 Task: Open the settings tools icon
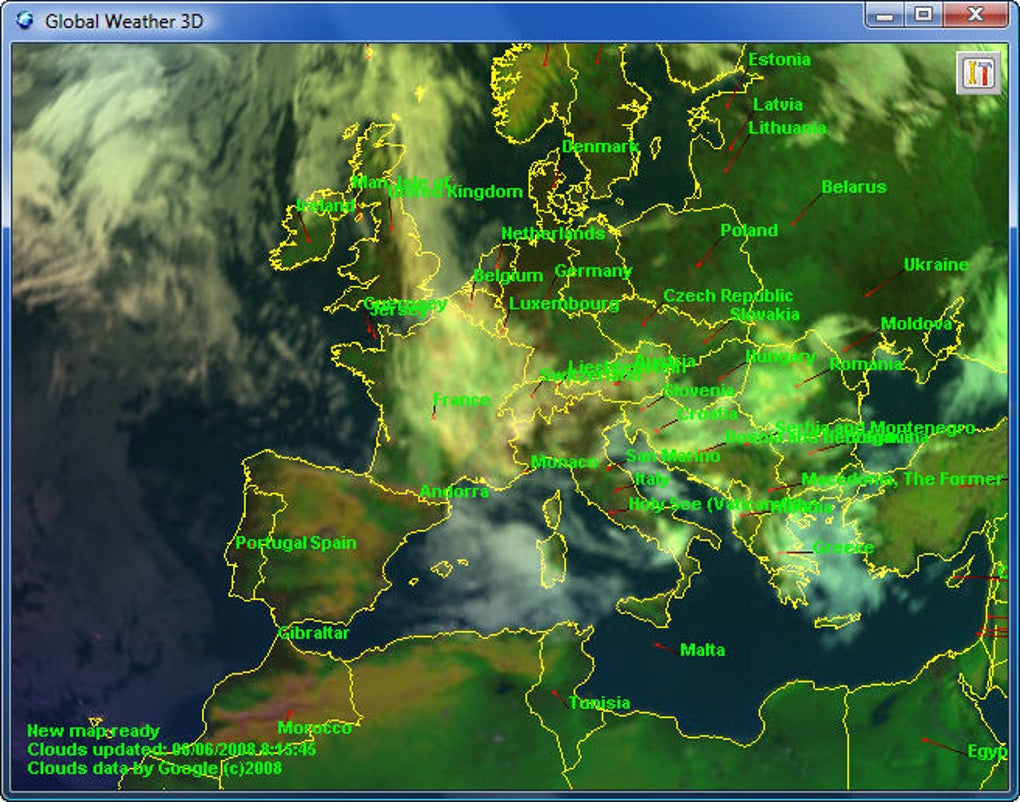coord(978,73)
